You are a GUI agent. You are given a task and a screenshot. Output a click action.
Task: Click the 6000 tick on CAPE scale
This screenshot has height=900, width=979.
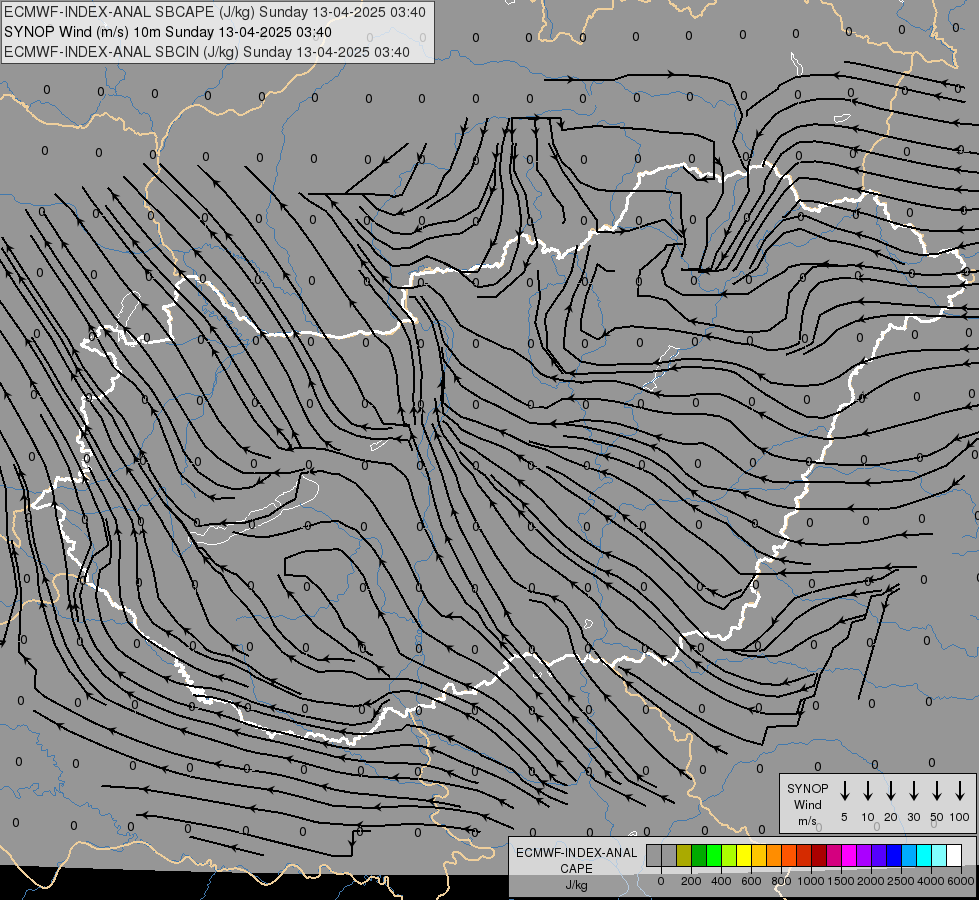961,881
